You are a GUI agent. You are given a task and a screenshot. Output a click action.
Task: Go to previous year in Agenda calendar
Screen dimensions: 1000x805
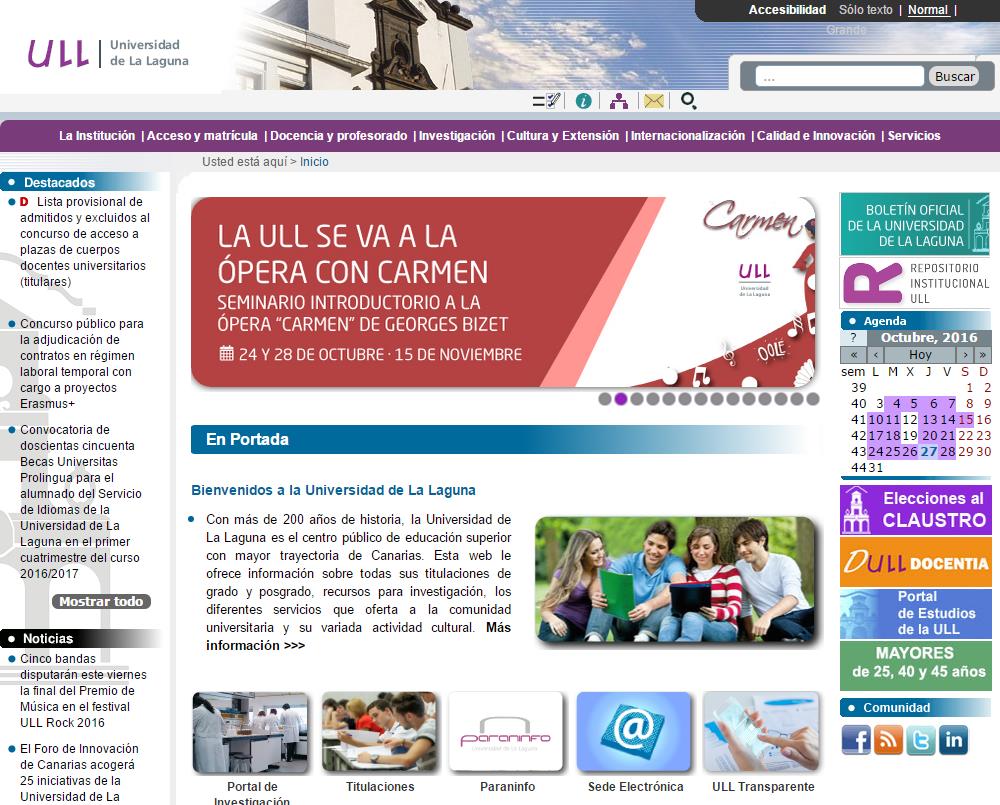pyautogui.click(x=854, y=355)
